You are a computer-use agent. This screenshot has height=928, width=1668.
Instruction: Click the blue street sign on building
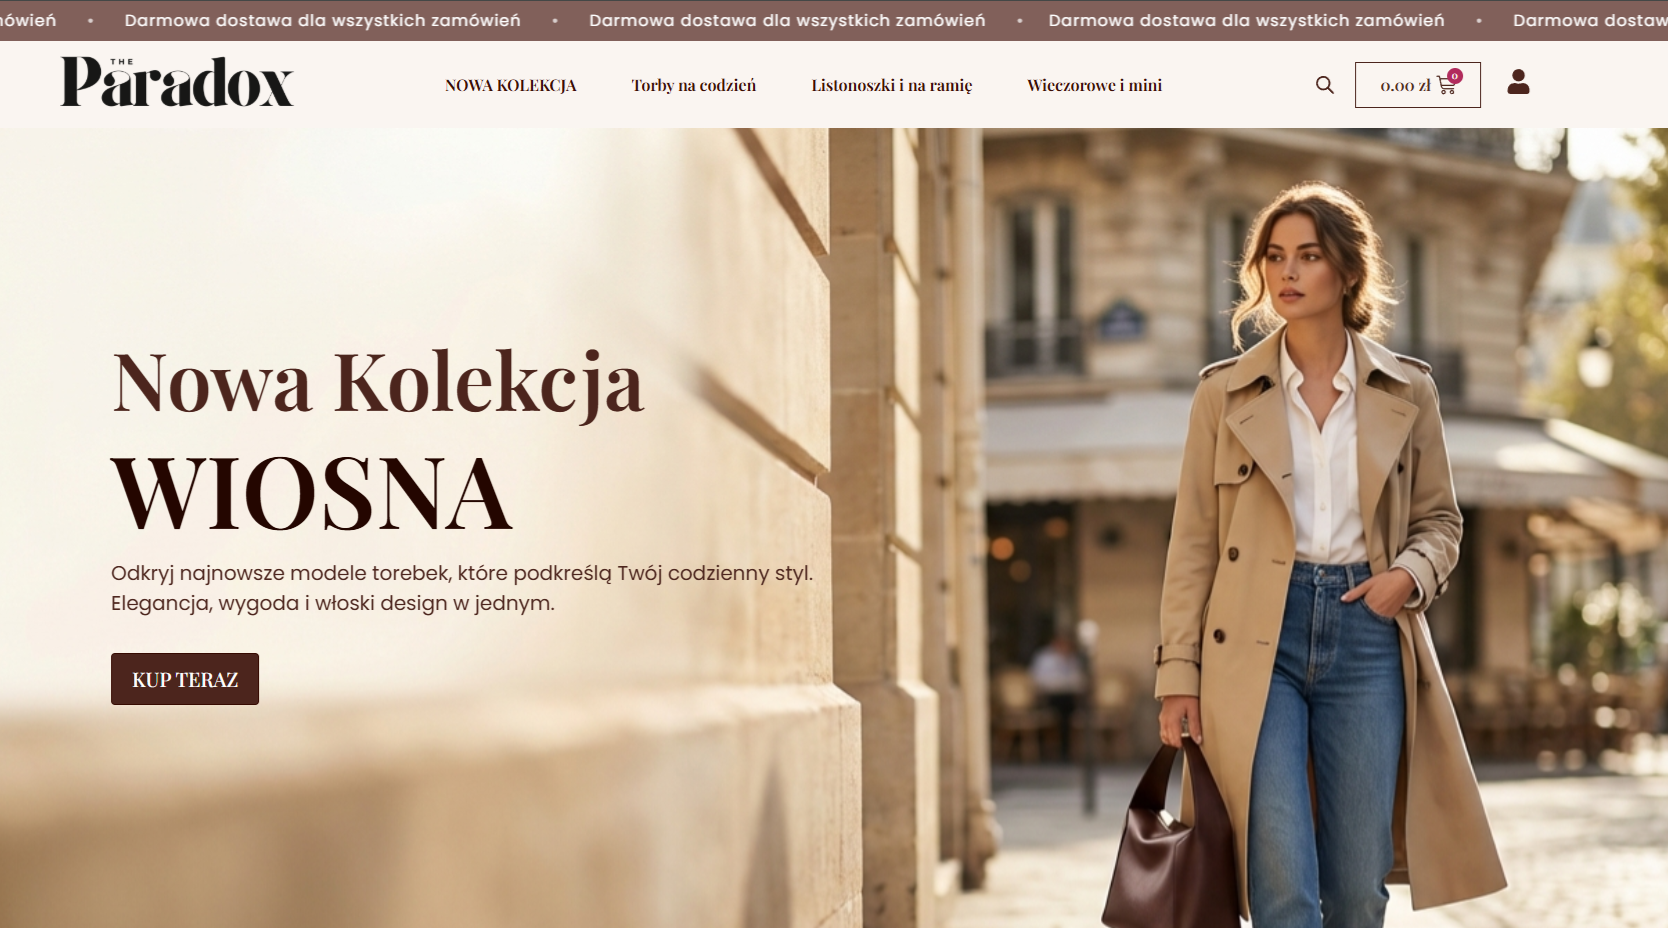tap(1121, 322)
